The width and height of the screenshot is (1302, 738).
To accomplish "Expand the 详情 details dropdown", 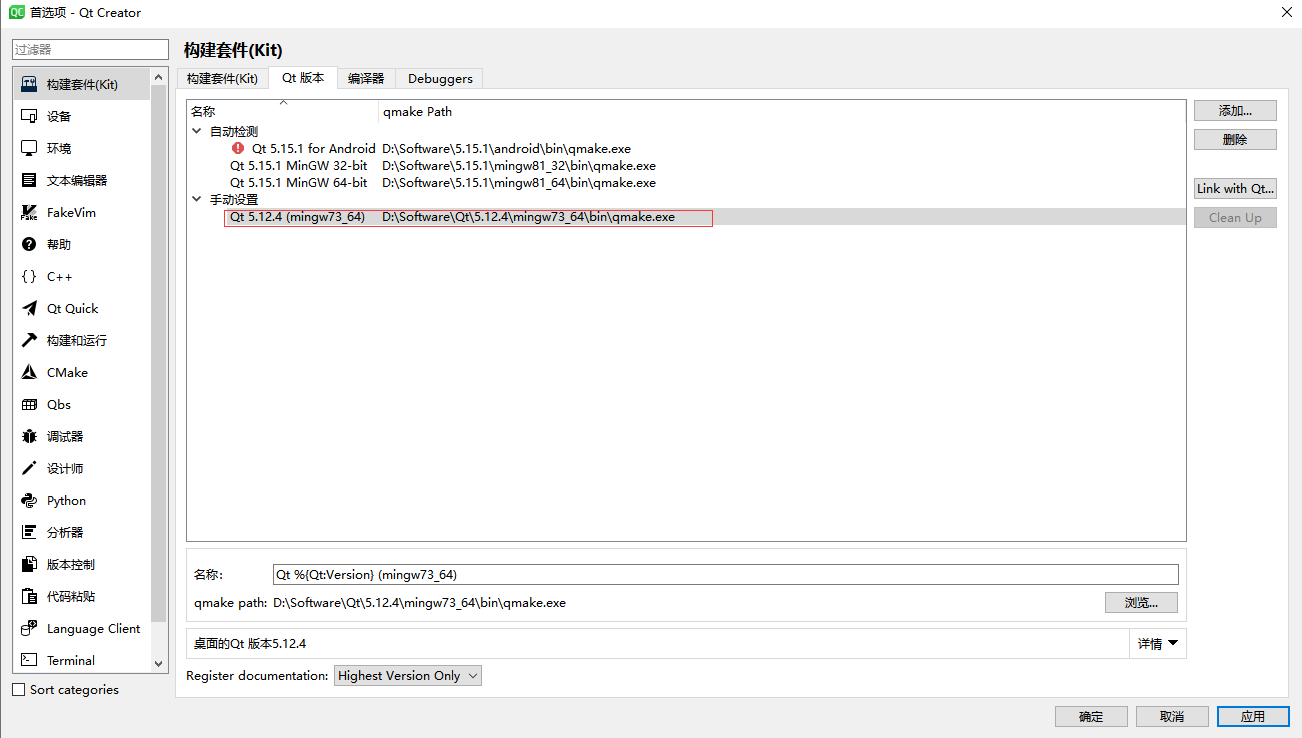I will coord(1158,644).
